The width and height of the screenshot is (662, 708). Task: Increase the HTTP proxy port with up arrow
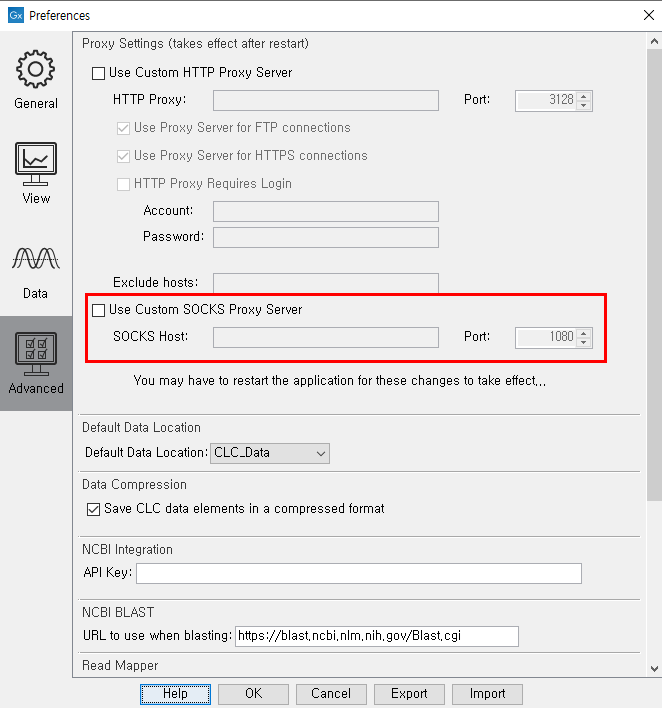click(584, 96)
